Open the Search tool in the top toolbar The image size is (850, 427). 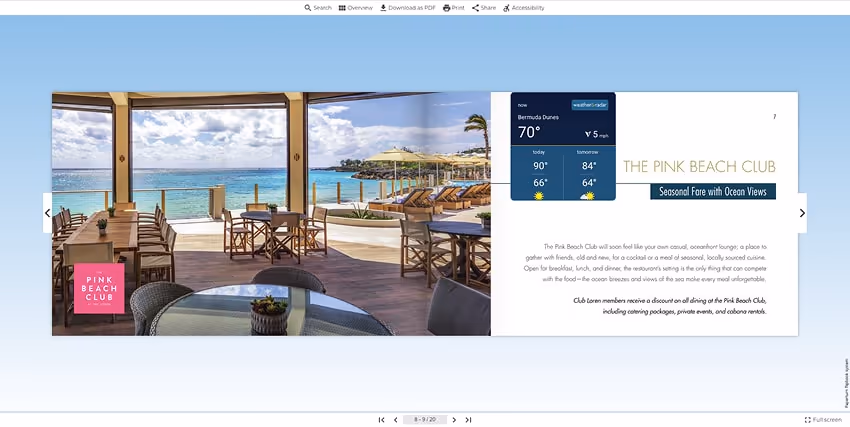318,8
